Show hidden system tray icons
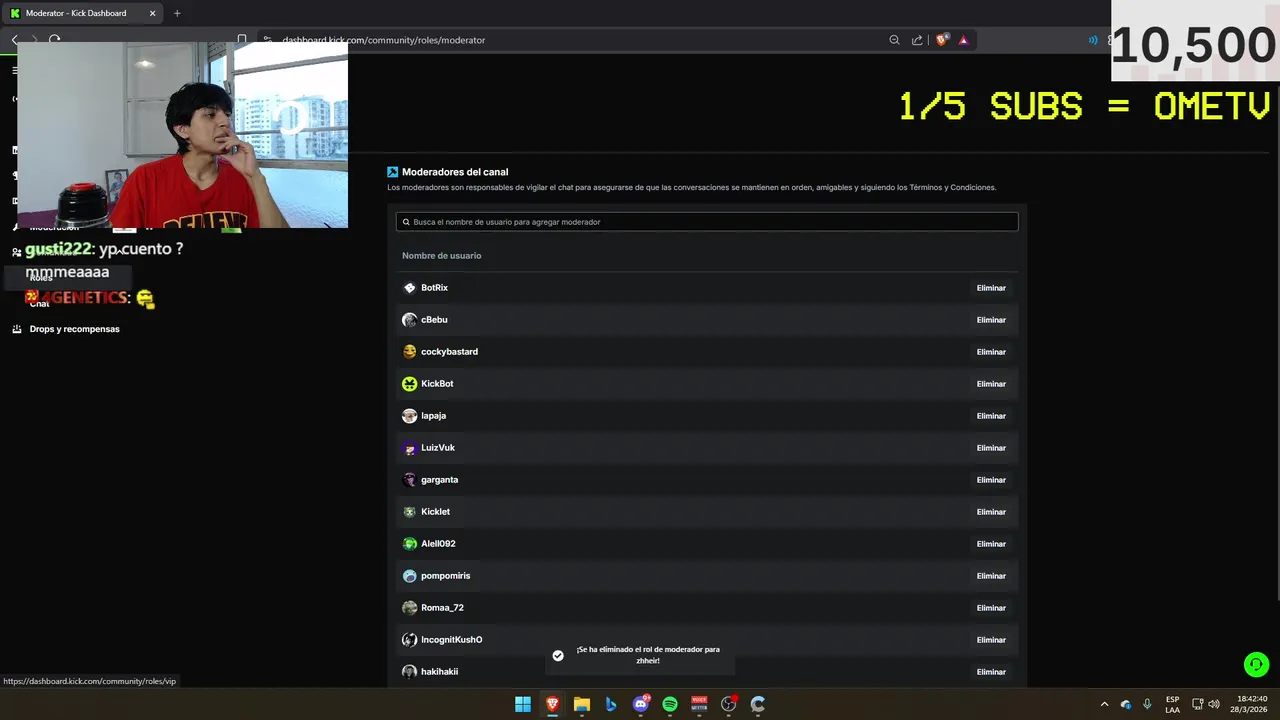 tap(1104, 704)
